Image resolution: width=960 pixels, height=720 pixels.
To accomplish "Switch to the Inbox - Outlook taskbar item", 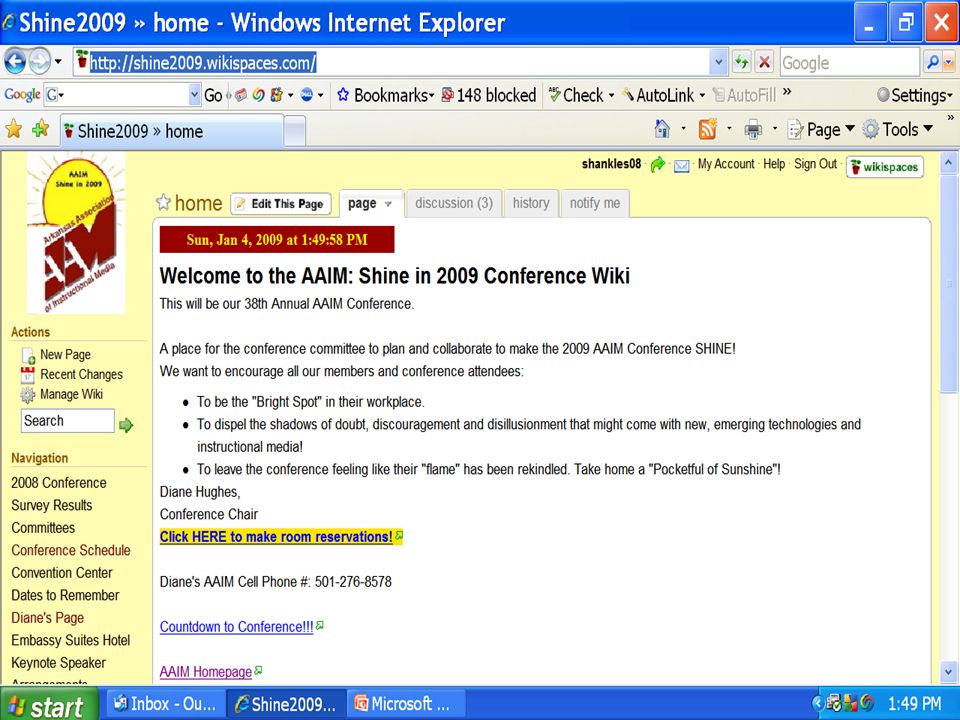I will click(x=166, y=704).
